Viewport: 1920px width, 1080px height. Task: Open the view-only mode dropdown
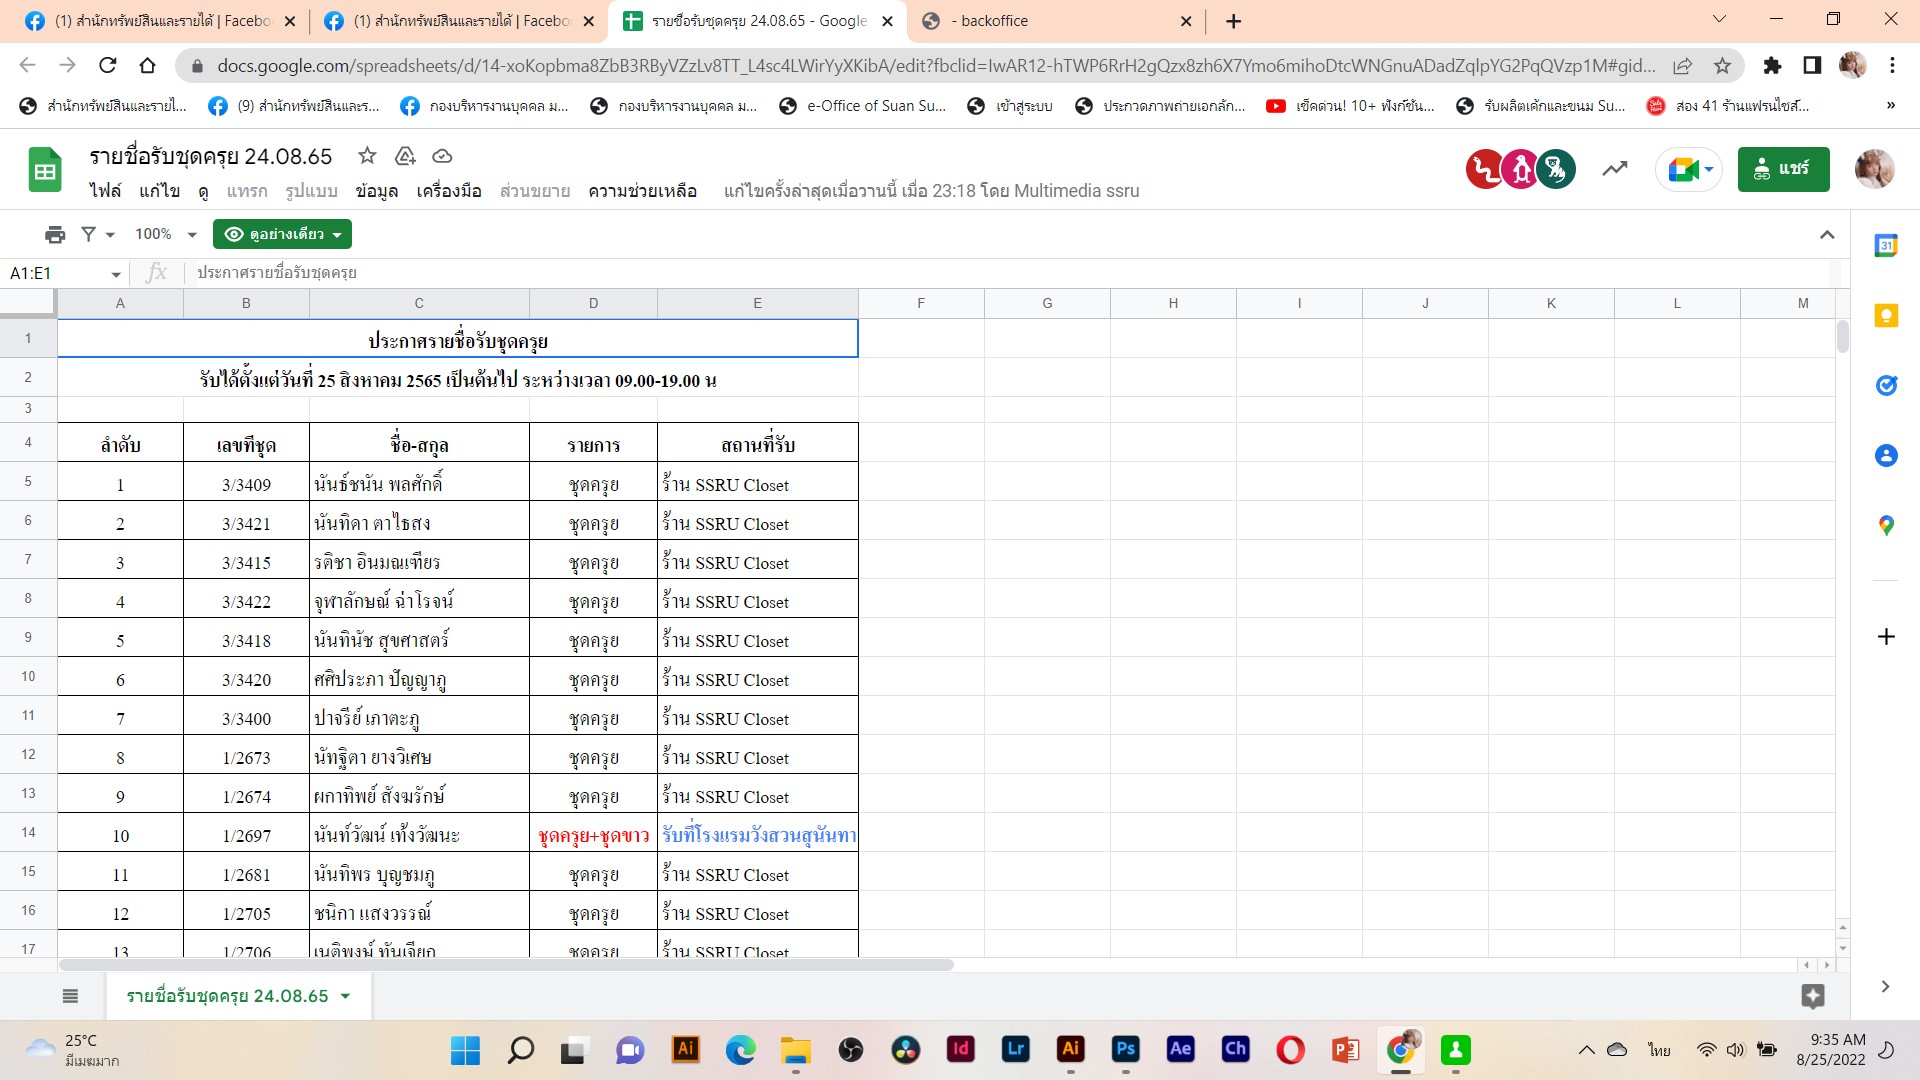282,234
